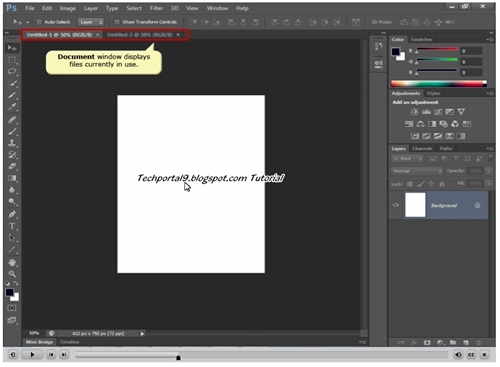Image resolution: width=500 pixels, height=367 pixels.
Task: Open the Window menu
Action: pyautogui.click(x=217, y=8)
